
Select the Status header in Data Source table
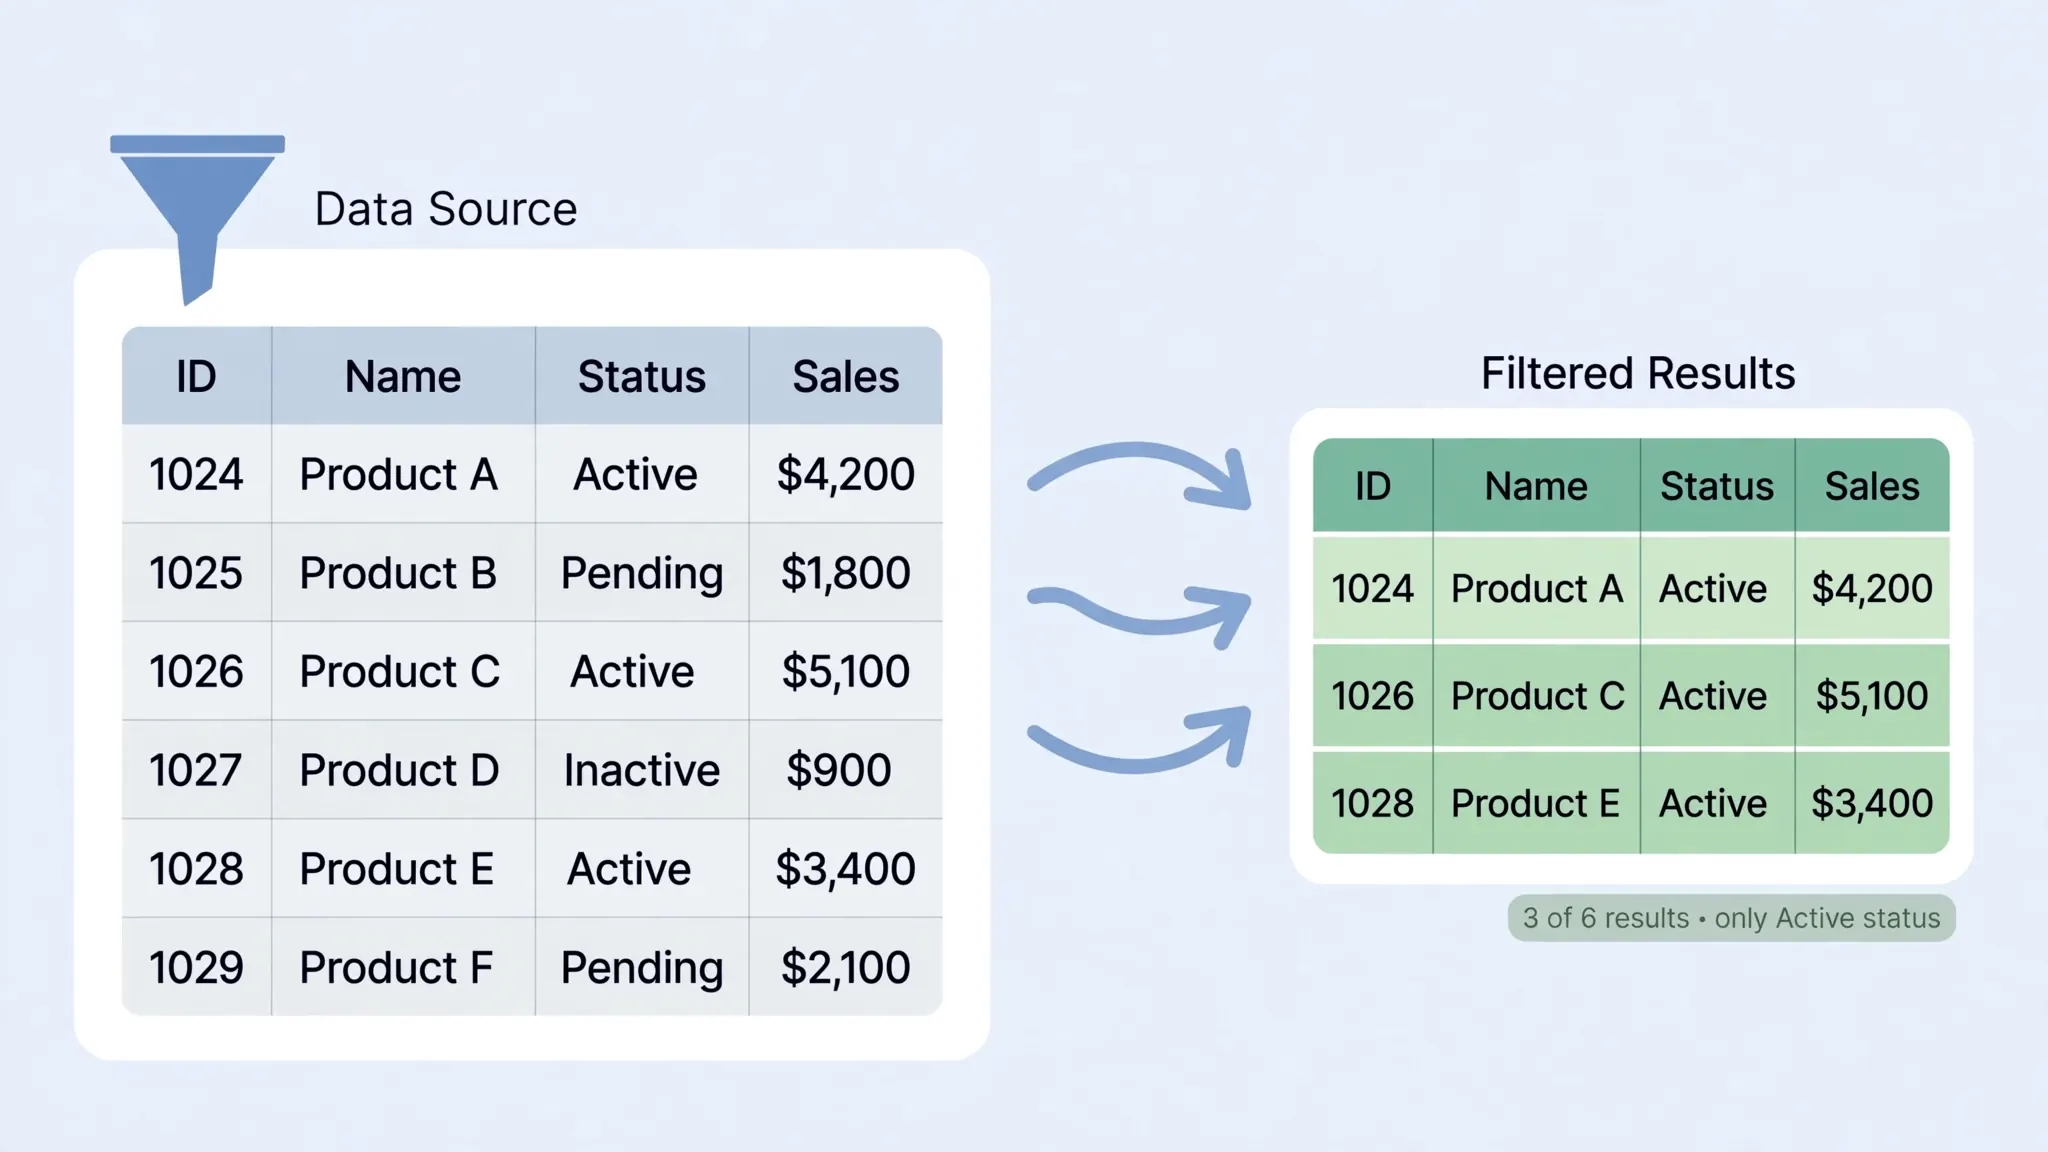pyautogui.click(x=642, y=377)
